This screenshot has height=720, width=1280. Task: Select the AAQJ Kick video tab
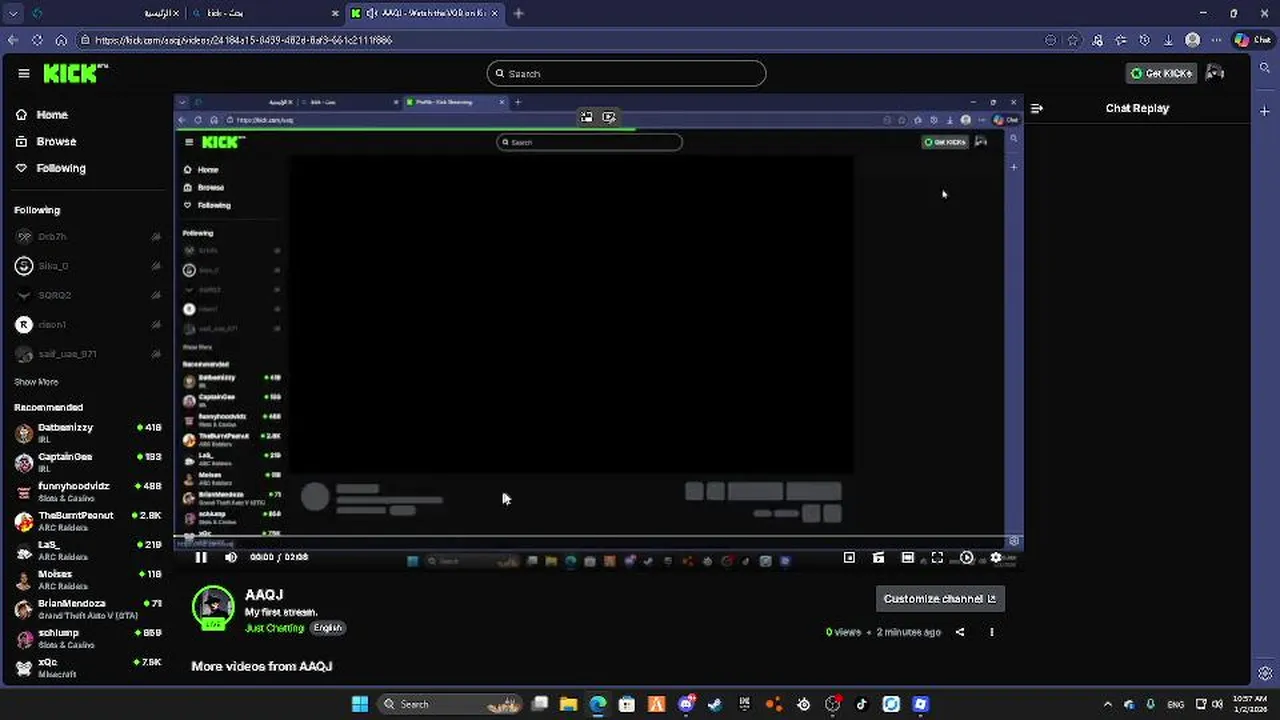425,13
